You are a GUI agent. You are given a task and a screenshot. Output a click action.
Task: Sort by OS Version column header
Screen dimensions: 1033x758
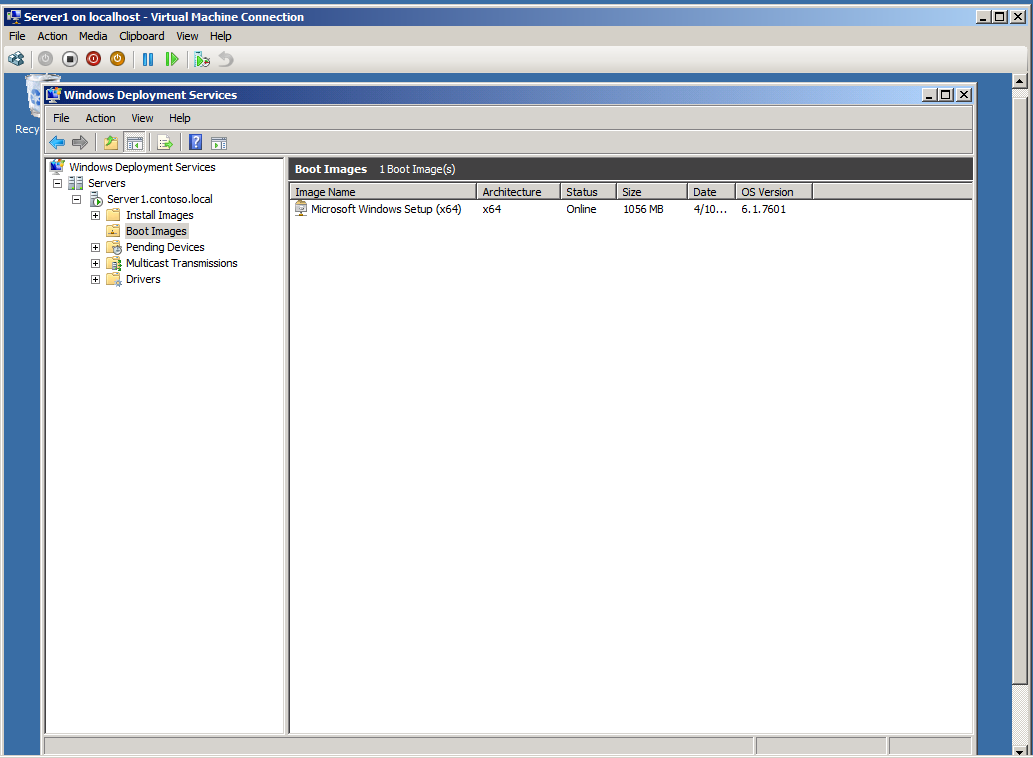pyautogui.click(x=774, y=192)
